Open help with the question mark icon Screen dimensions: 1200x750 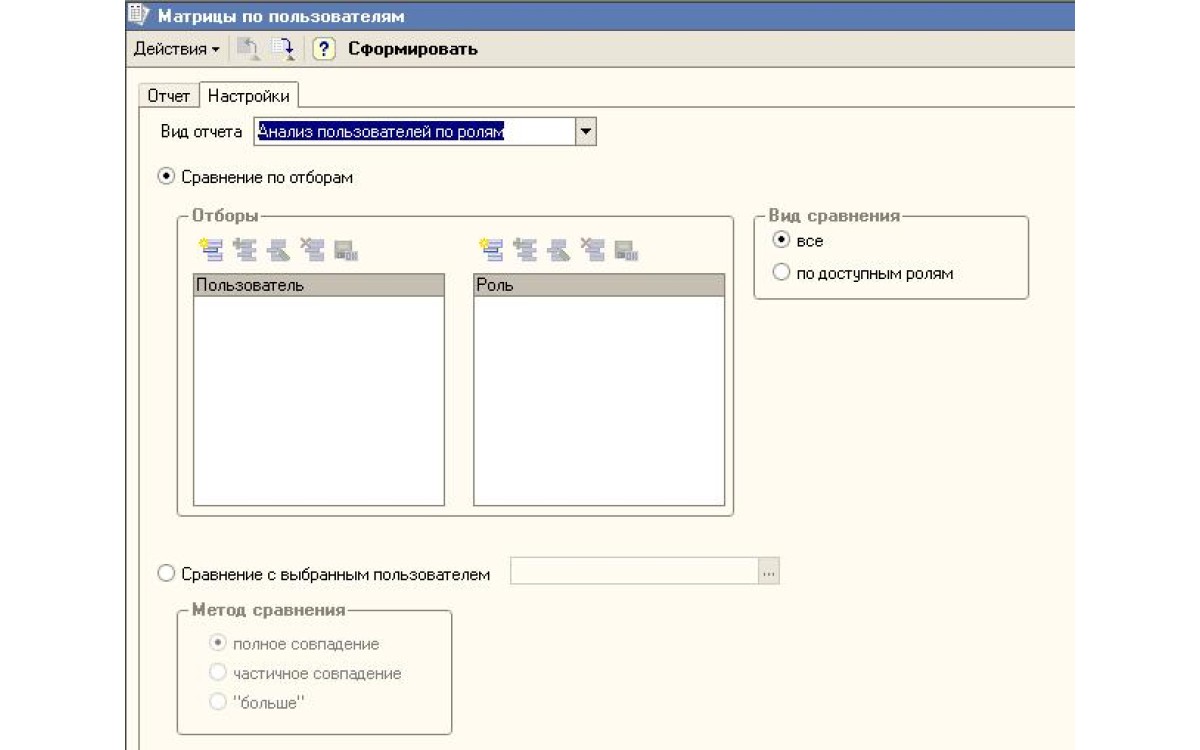click(x=323, y=49)
